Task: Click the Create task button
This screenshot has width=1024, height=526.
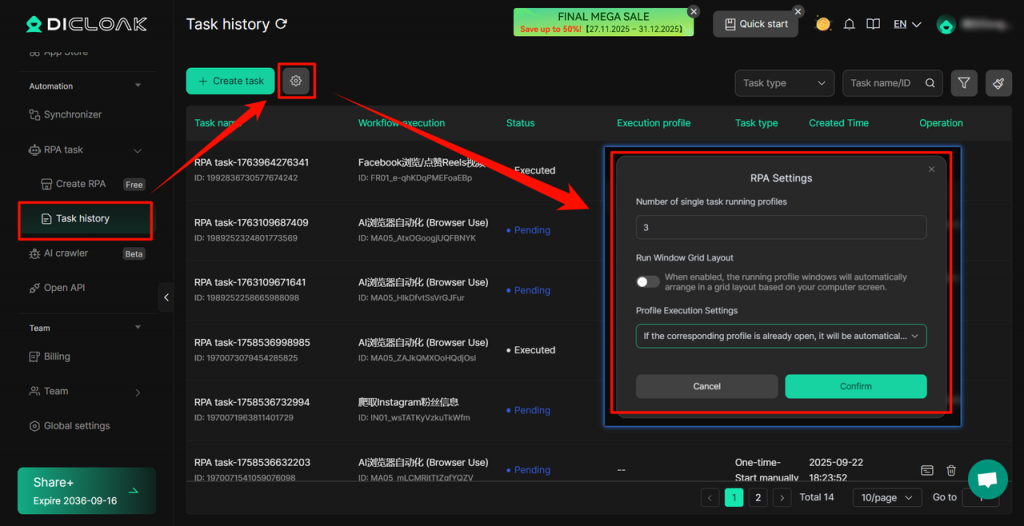Action: 230,81
